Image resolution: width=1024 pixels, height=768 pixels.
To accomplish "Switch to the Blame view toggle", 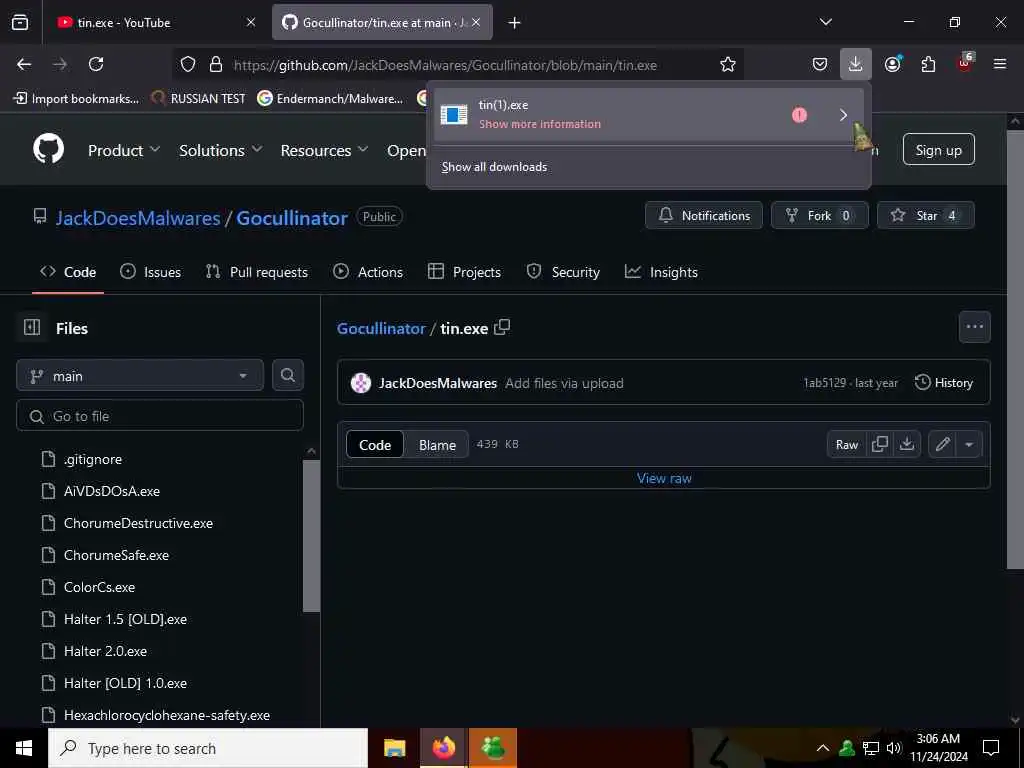I will pos(437,445).
